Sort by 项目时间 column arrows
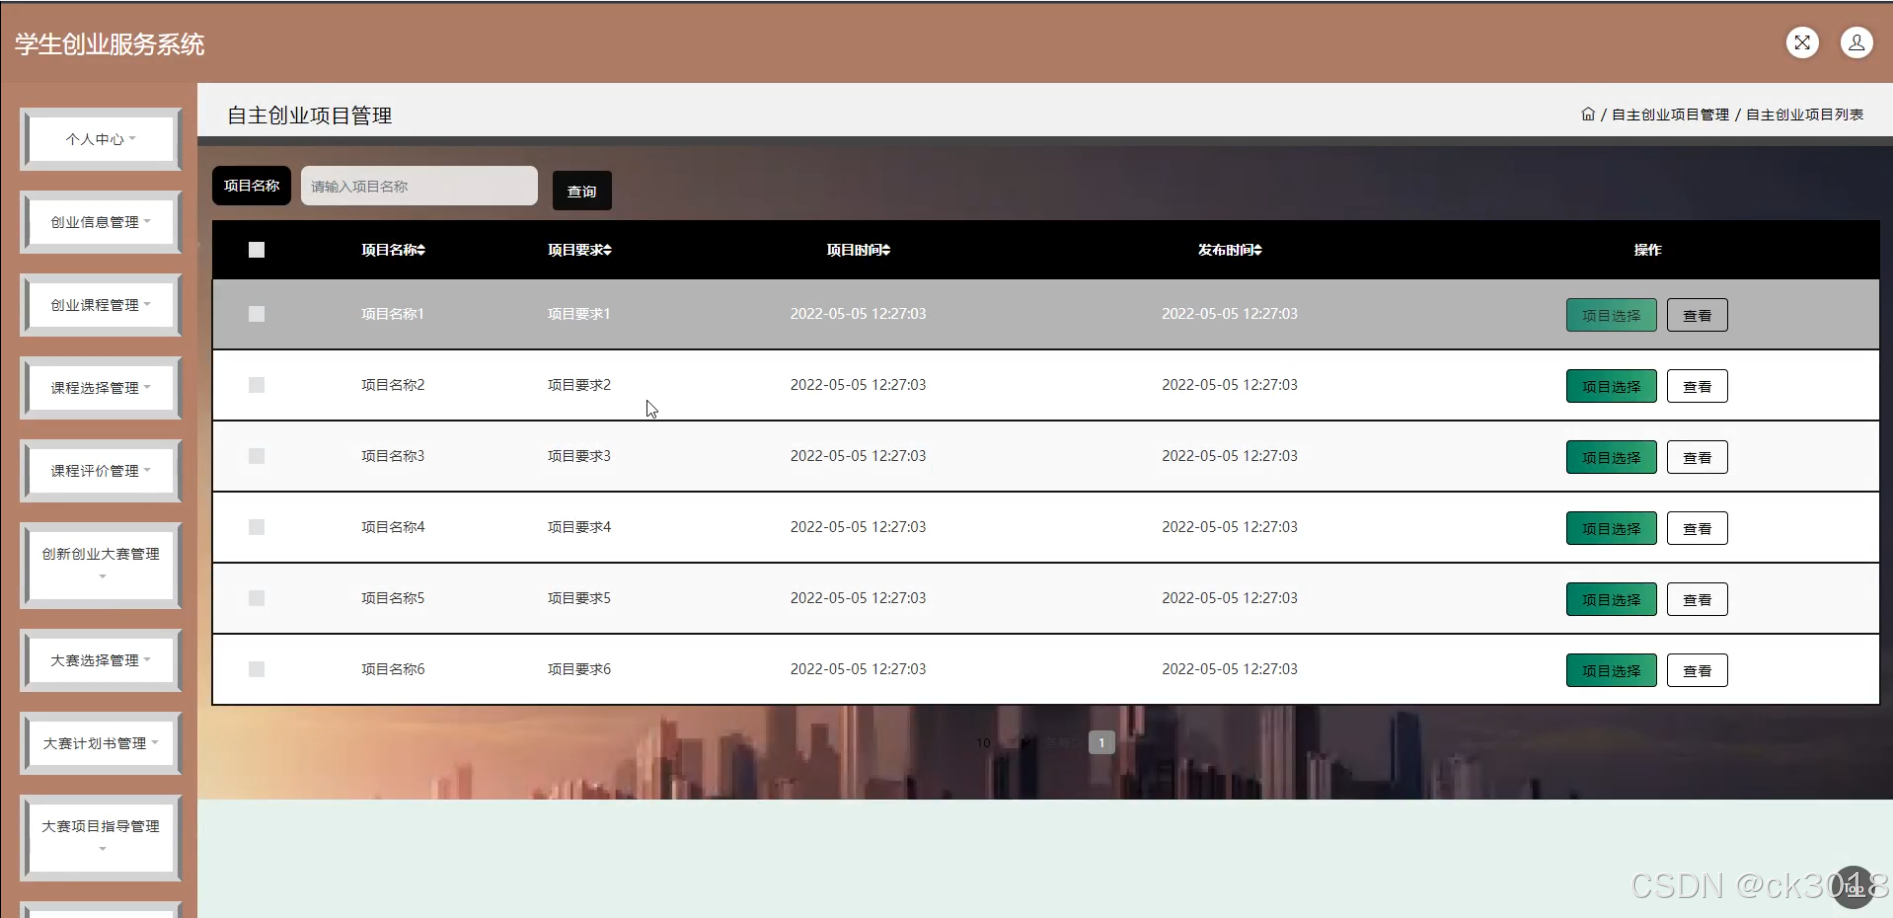 [x=886, y=250]
